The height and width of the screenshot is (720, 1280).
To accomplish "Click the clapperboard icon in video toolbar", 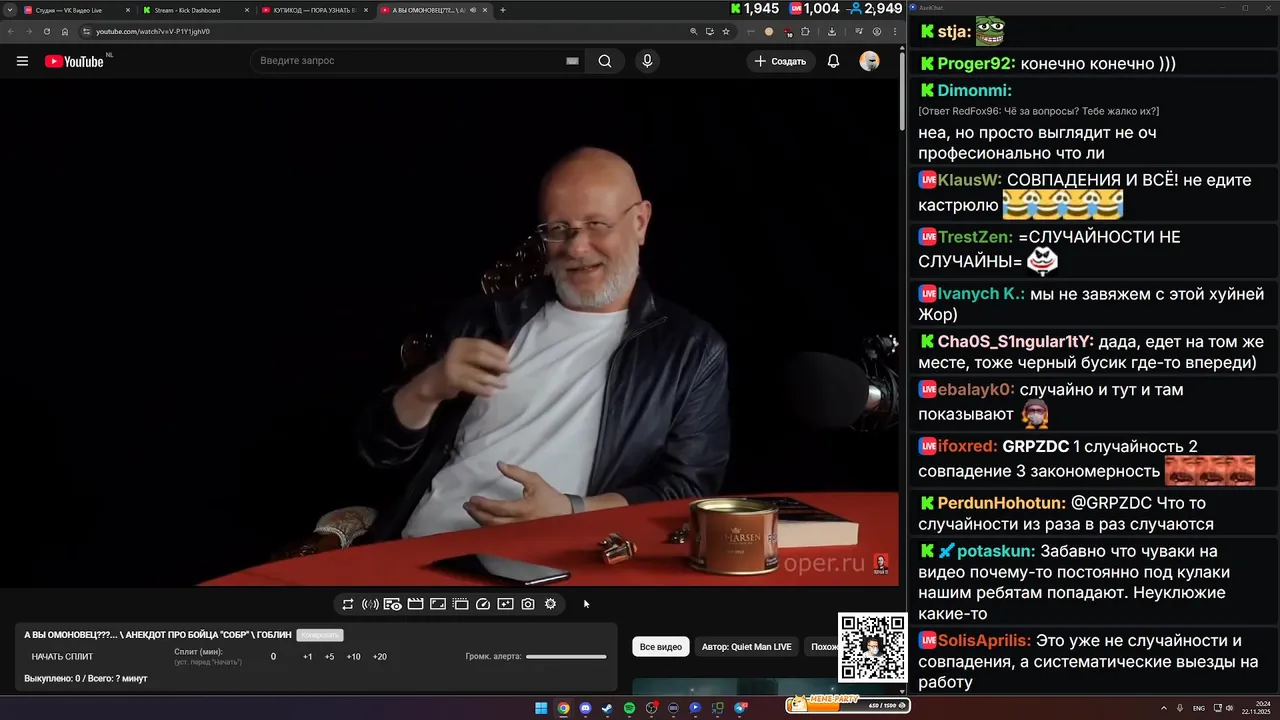I will [x=415, y=604].
